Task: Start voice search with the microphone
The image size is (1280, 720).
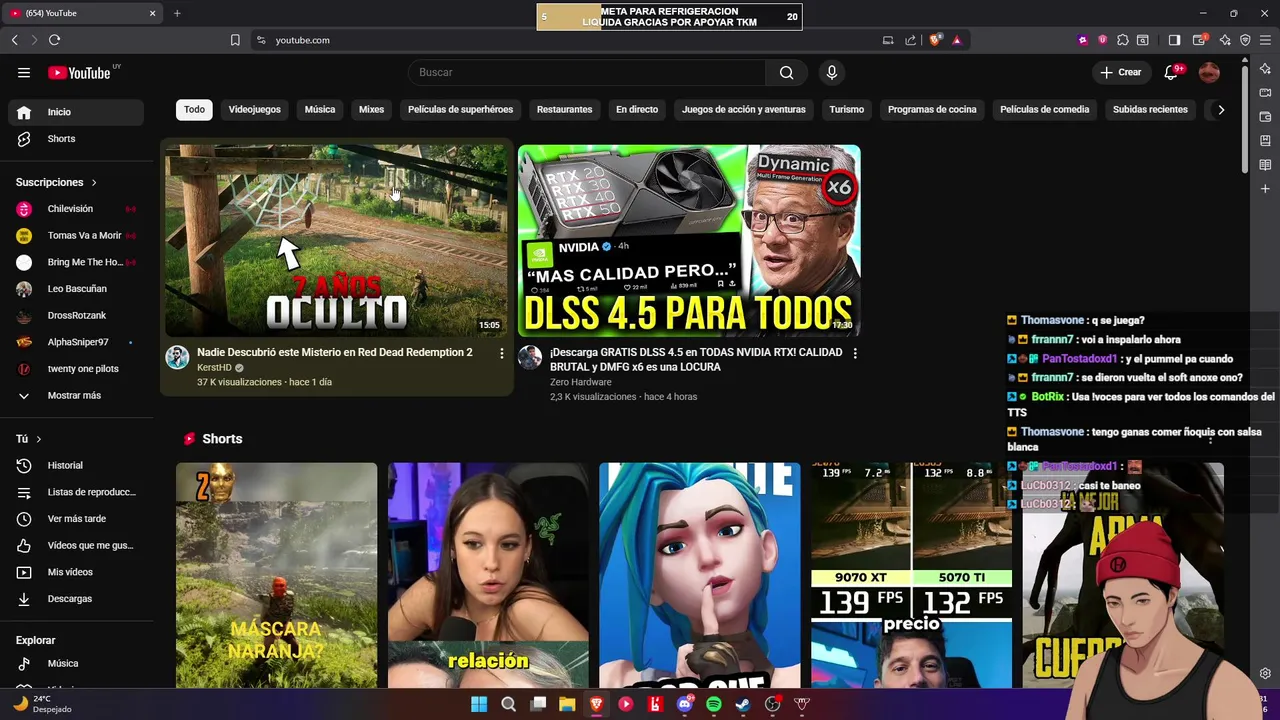Action: pyautogui.click(x=831, y=72)
